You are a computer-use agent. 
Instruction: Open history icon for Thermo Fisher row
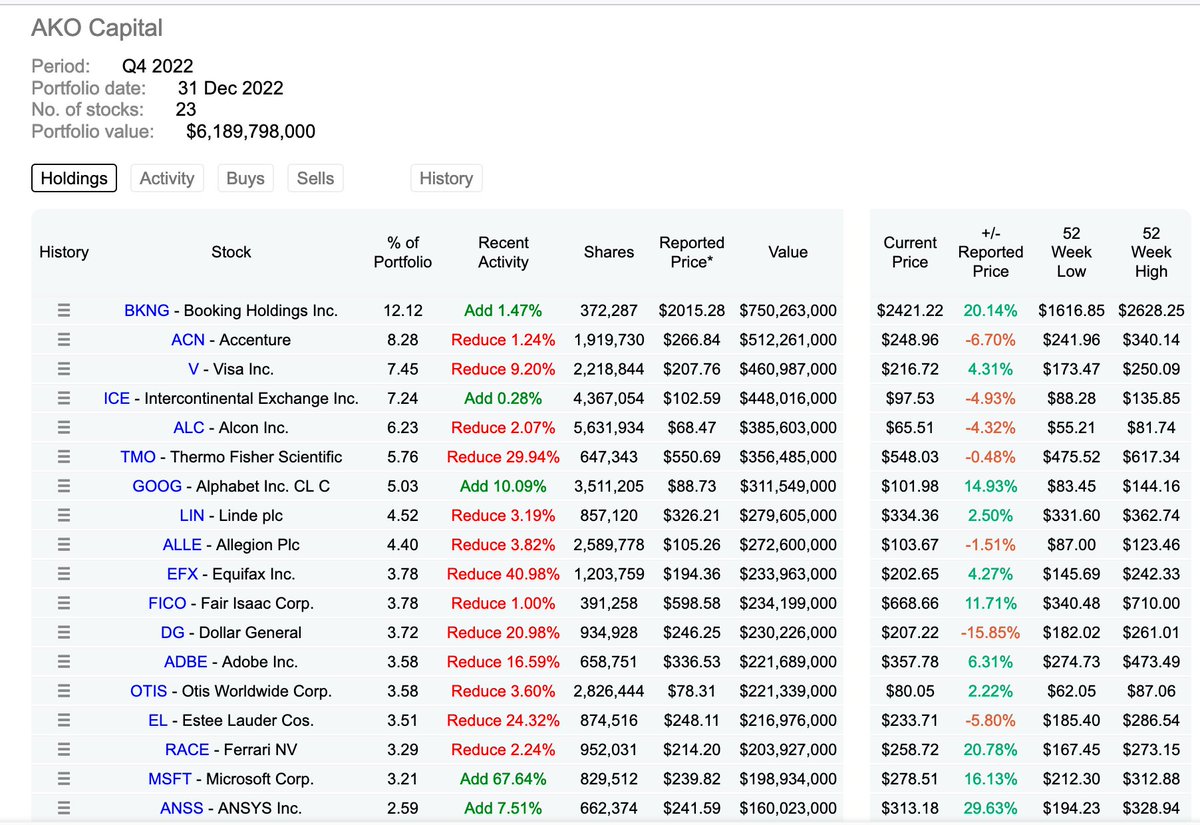(64, 457)
